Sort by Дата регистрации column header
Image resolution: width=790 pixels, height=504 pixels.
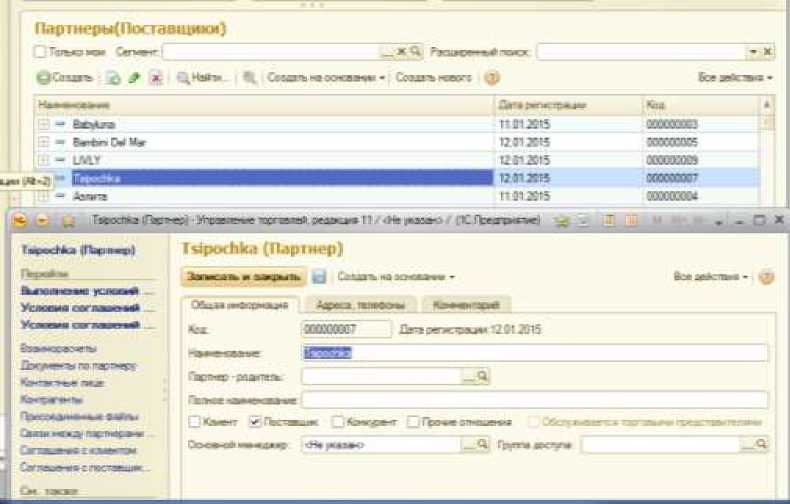point(568,105)
